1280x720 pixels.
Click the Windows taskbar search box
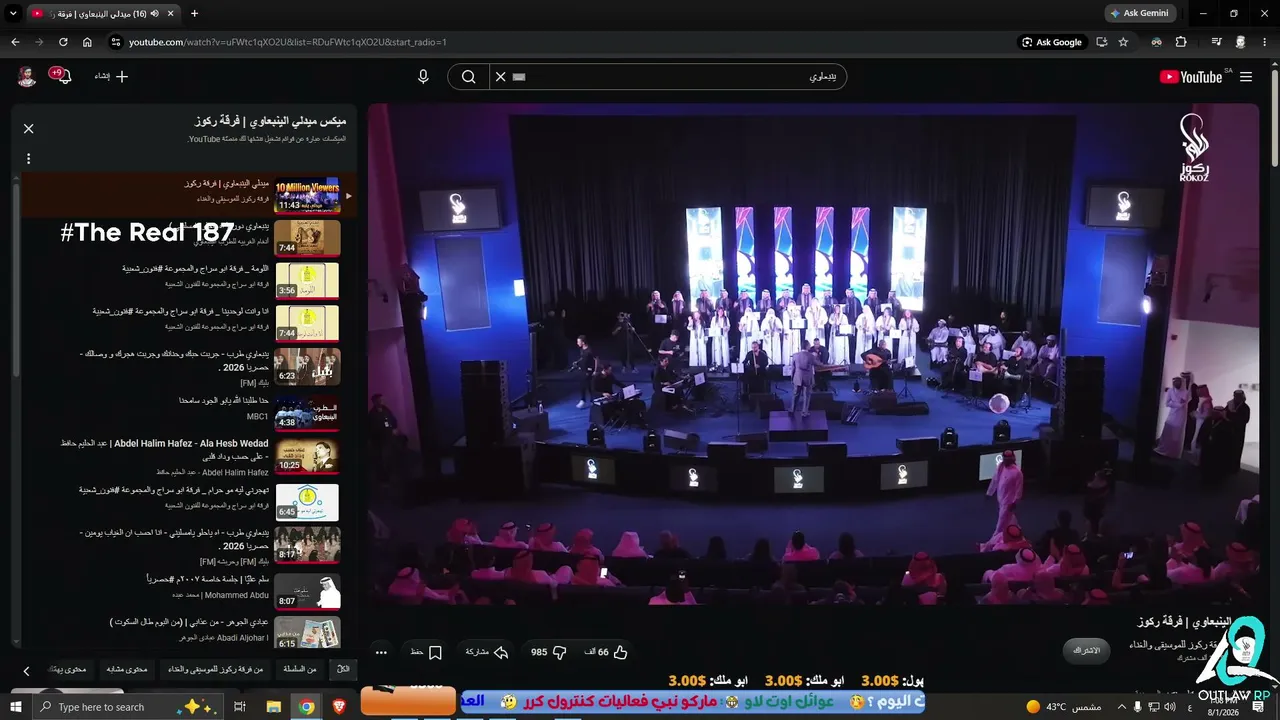(129, 707)
